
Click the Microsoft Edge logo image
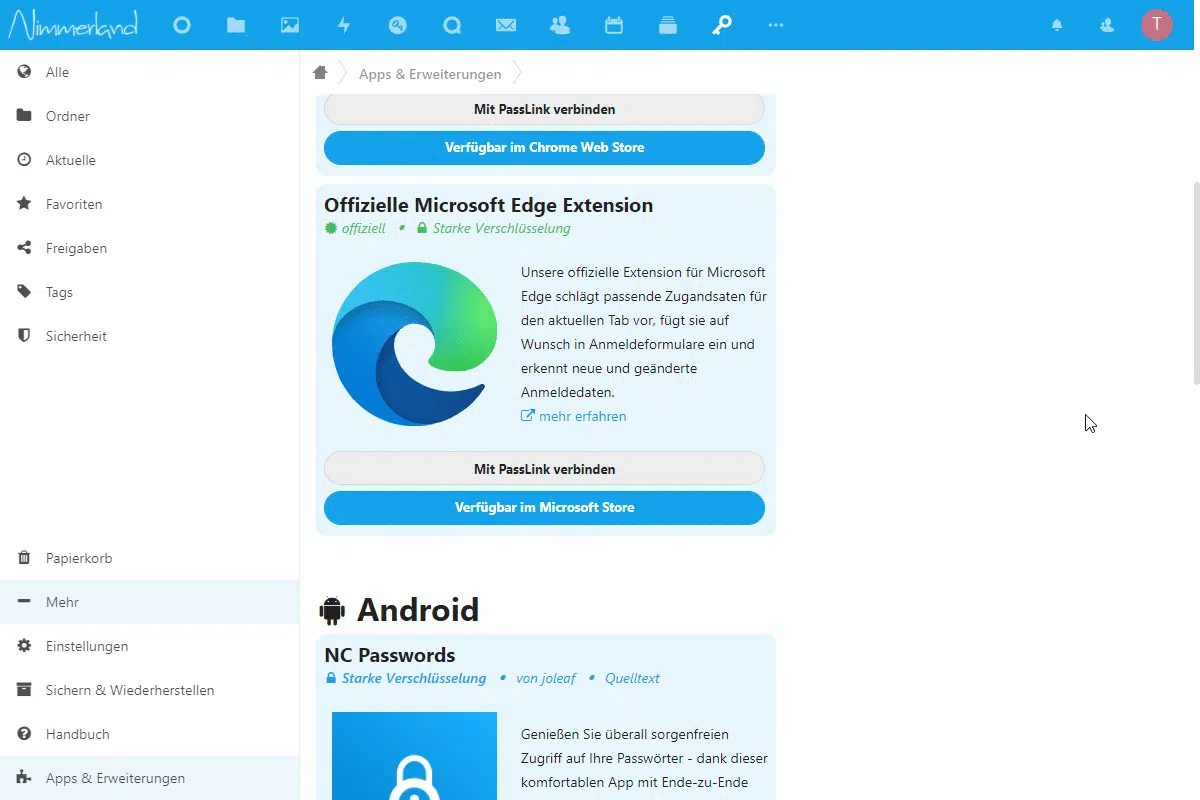pos(414,344)
